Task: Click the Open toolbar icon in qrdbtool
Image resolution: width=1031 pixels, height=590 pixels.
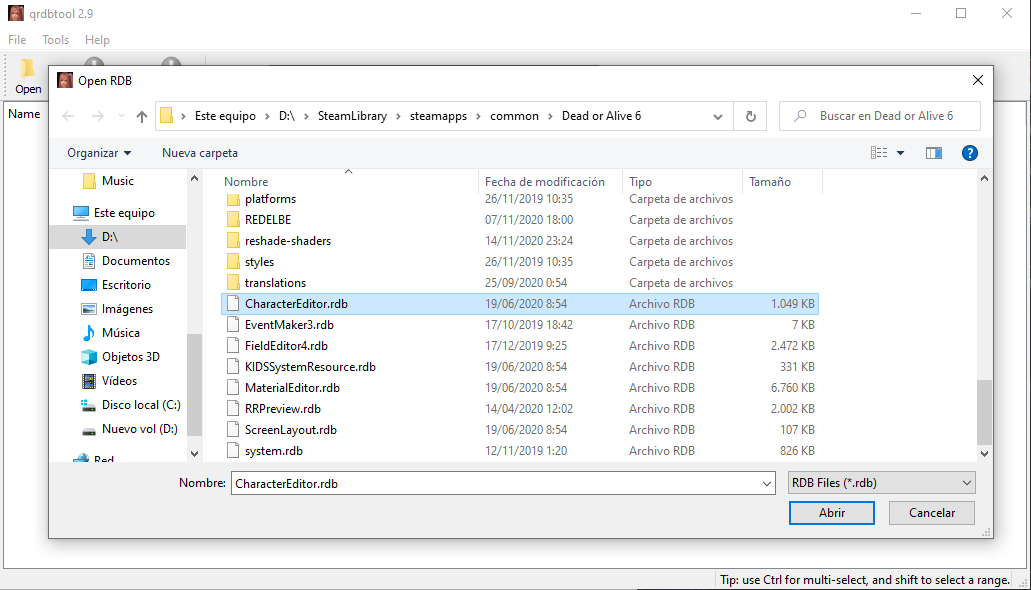Action: tap(28, 77)
